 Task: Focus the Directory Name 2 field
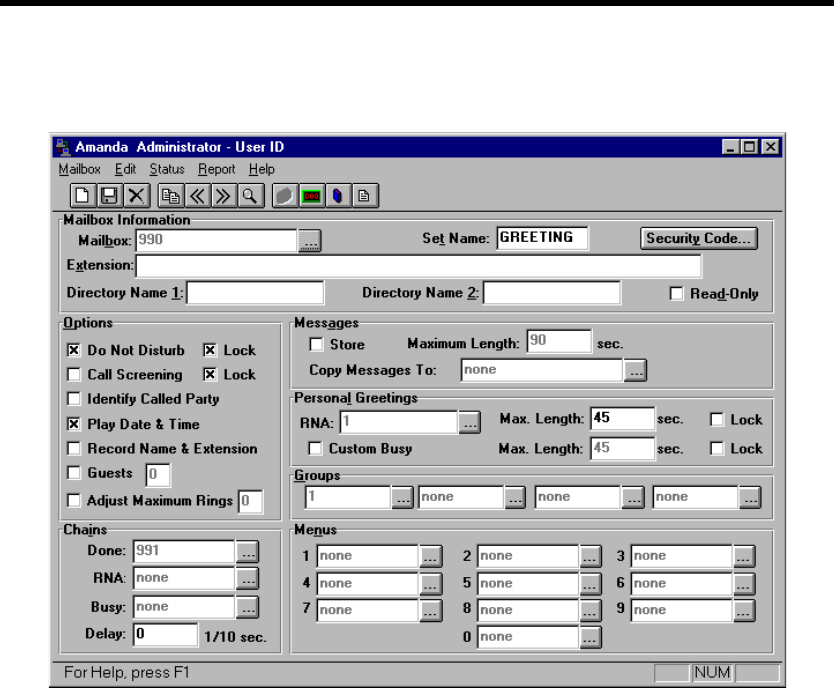pyautogui.click(x=552, y=293)
